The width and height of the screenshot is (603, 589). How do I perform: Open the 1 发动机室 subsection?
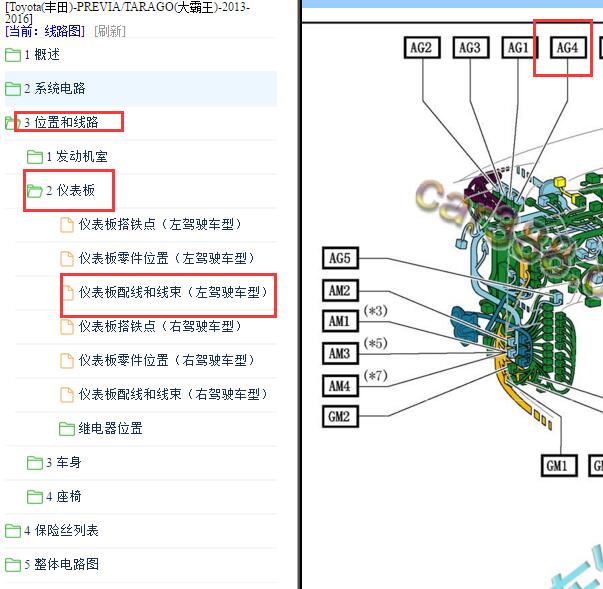coord(77,156)
